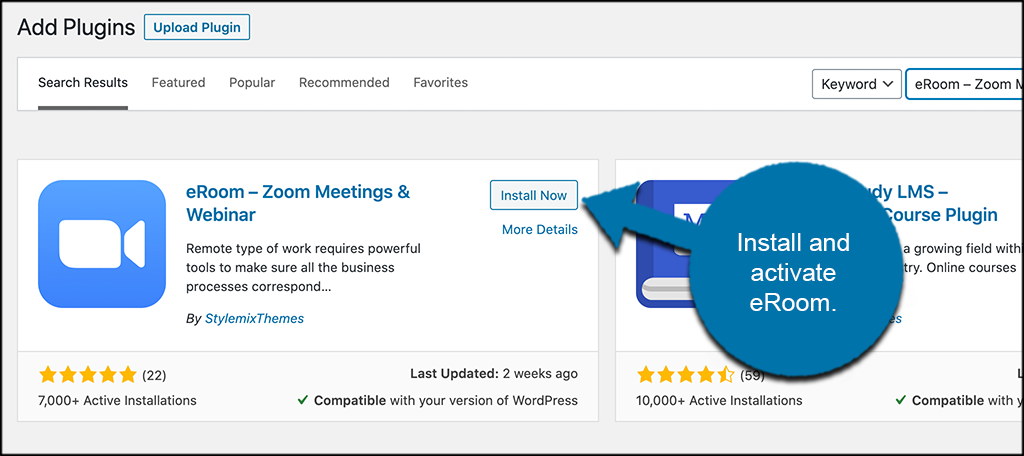
Task: Click the LMS plugin star rating
Action: click(686, 375)
